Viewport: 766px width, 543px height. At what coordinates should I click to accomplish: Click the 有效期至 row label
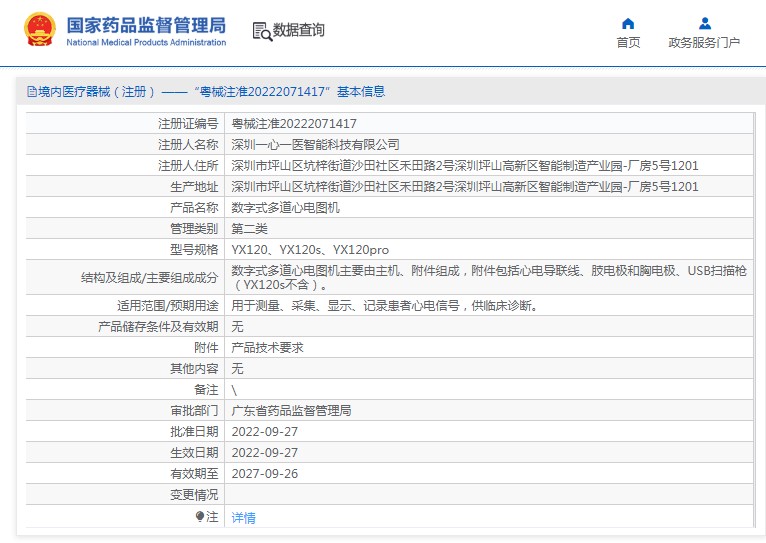(x=194, y=474)
